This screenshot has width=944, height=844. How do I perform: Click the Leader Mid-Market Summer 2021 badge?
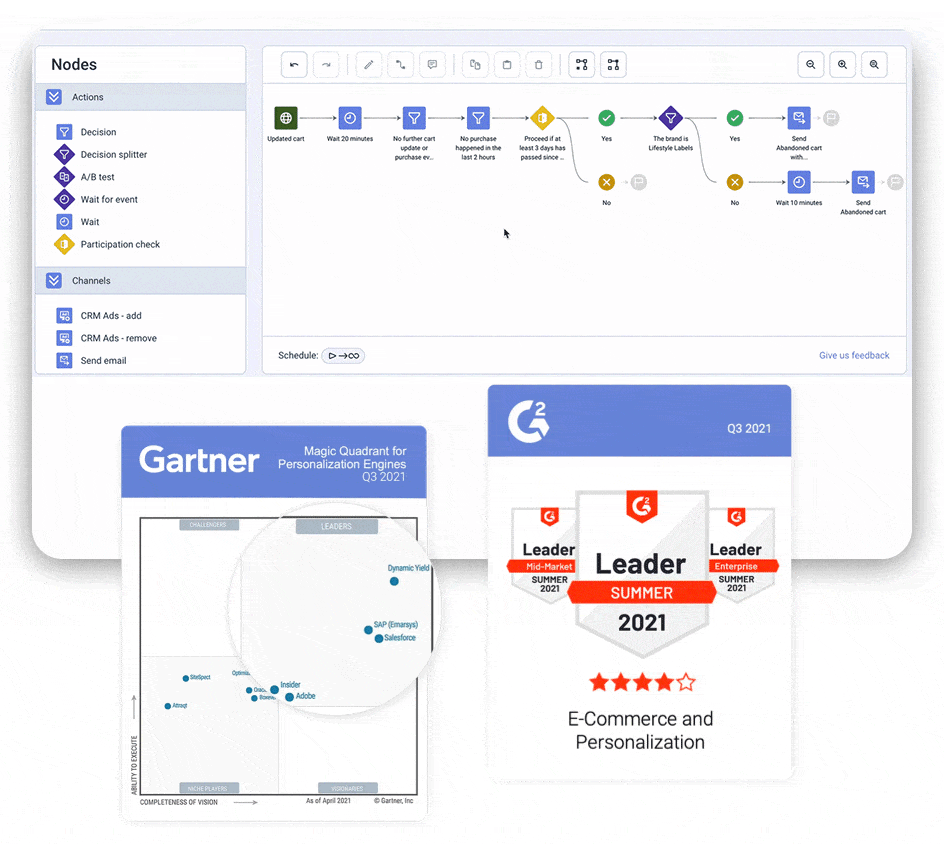pyautogui.click(x=544, y=554)
